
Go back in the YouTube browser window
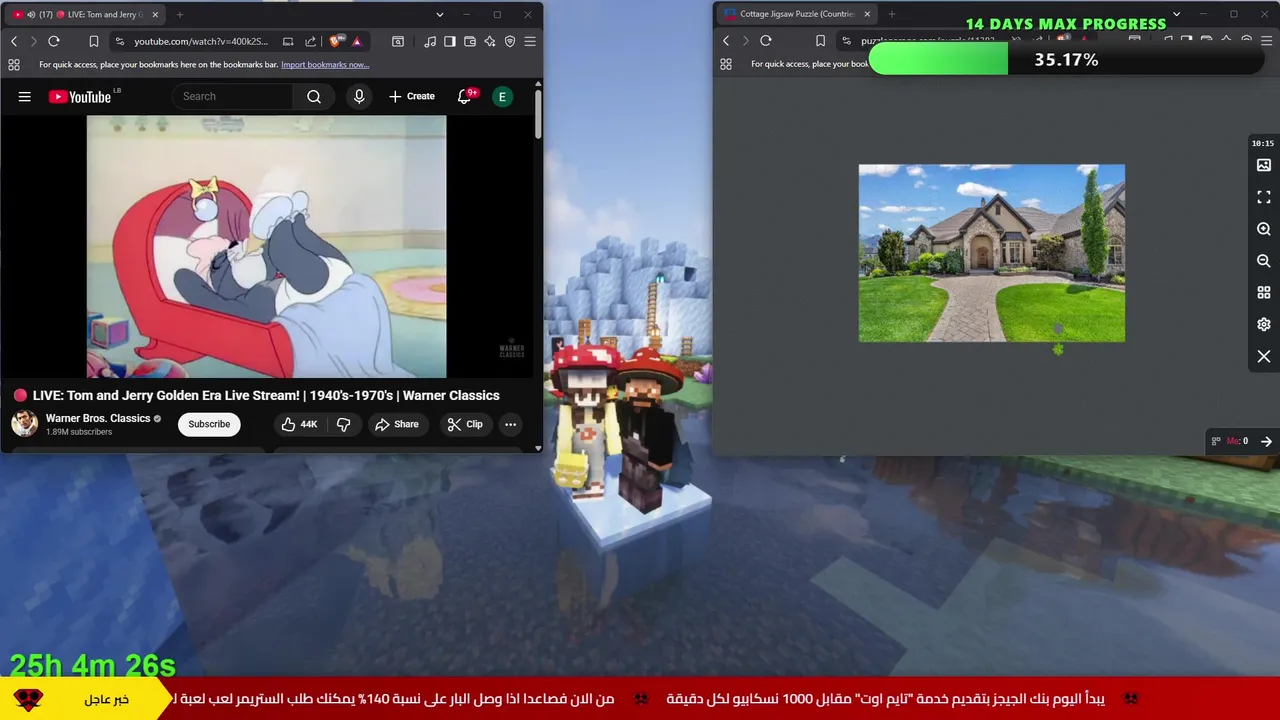pos(14,41)
